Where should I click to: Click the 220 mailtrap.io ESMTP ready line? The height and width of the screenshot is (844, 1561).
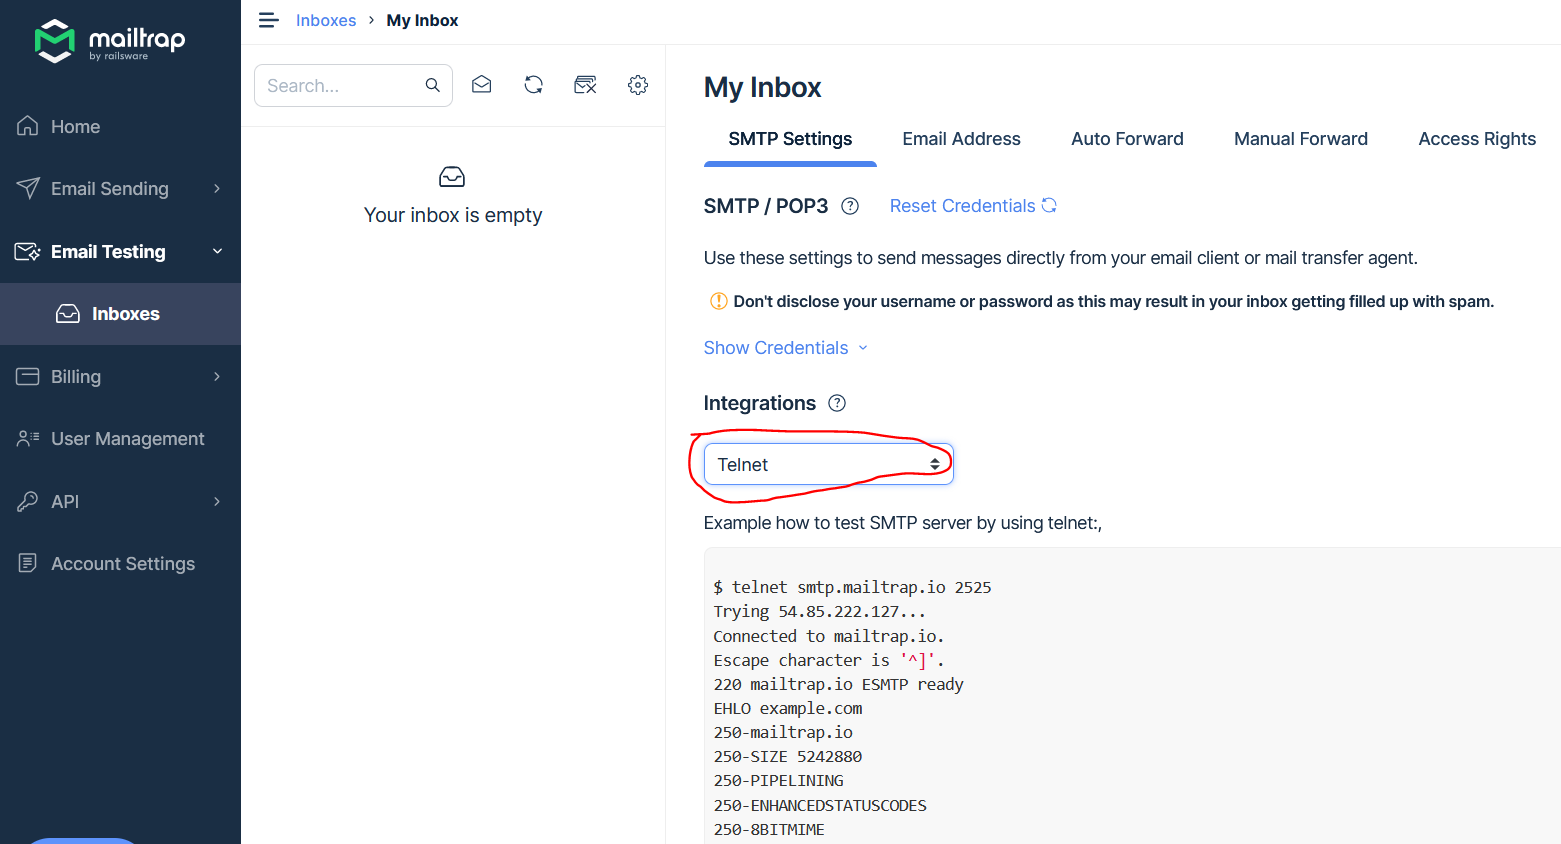coord(838,684)
